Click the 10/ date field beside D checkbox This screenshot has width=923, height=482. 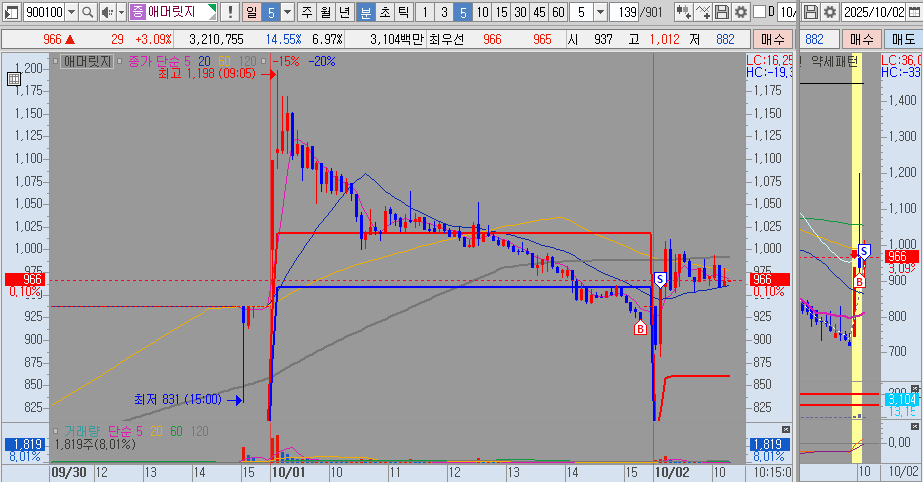coord(788,12)
